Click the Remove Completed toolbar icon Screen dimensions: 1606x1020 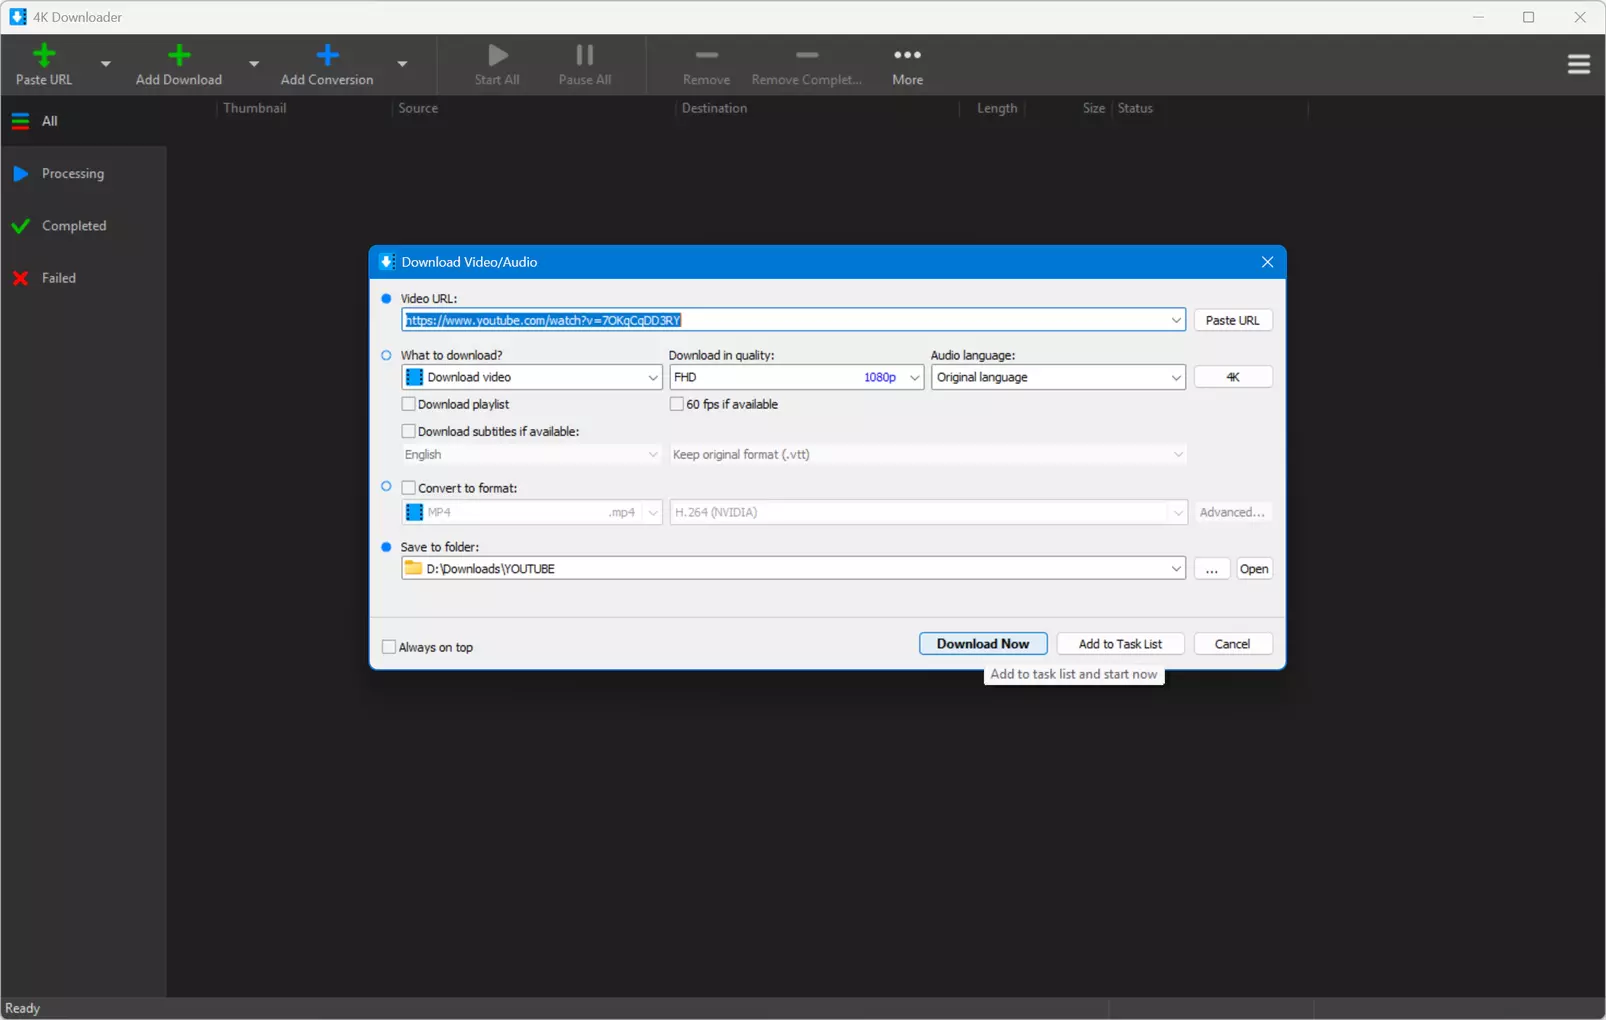pyautogui.click(x=807, y=55)
